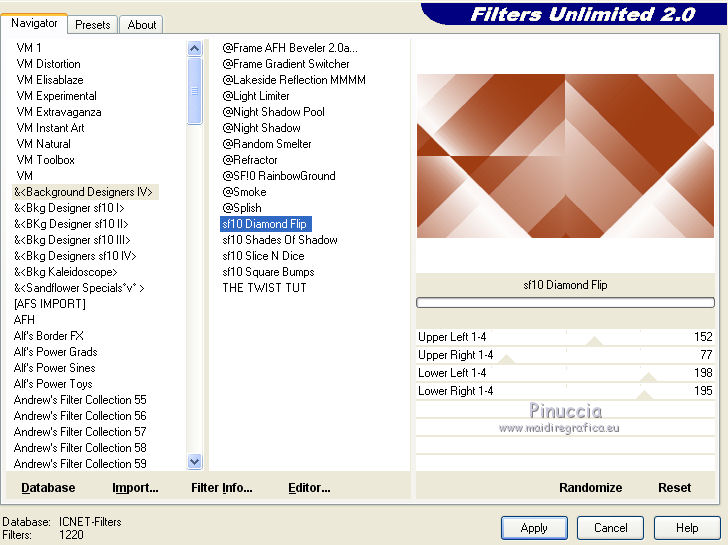Choose filter sf10 Shades Of Shadow
Viewport: 728px width, 545px height.
pyautogui.click(x=280, y=240)
